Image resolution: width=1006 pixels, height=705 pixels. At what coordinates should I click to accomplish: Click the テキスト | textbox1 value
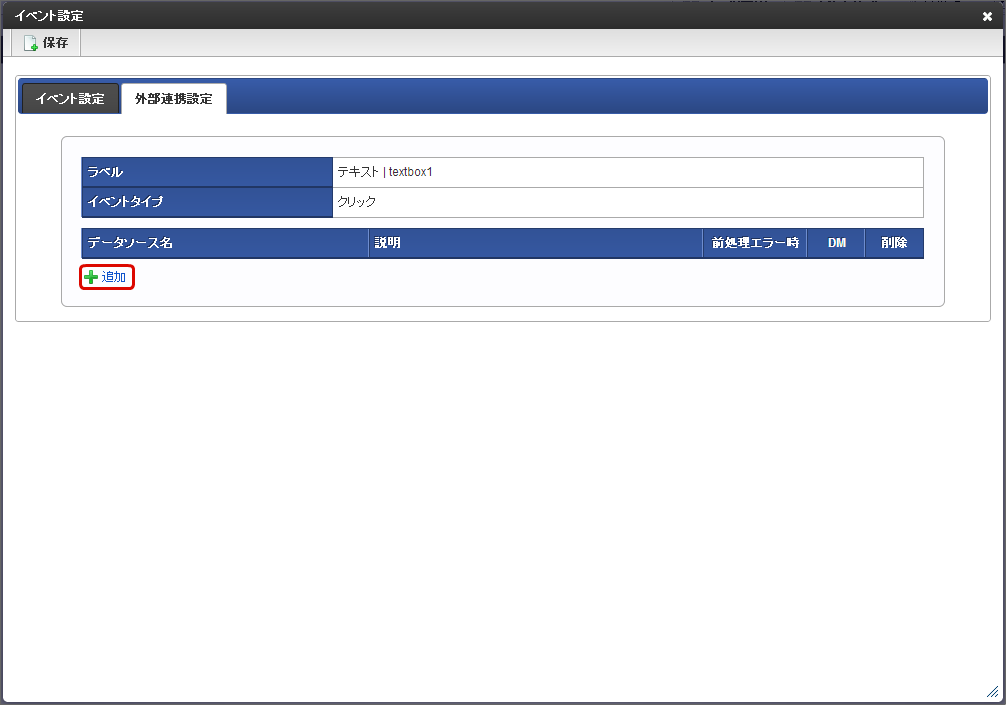[x=385, y=172]
